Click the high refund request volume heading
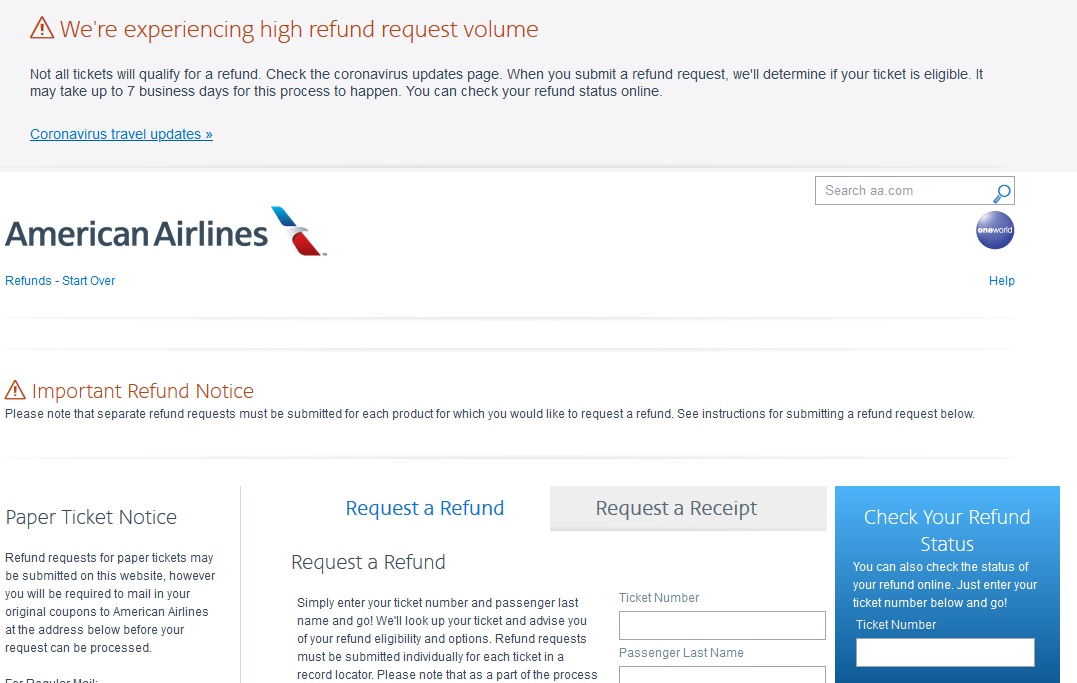Viewport: 1077px width, 683px height. (299, 29)
